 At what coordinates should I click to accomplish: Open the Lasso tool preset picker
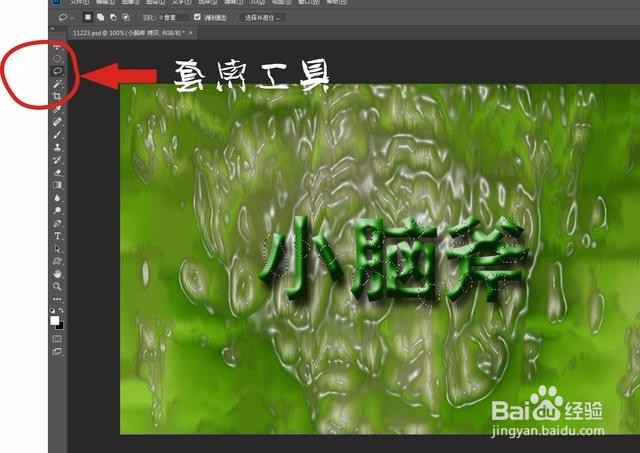66,18
